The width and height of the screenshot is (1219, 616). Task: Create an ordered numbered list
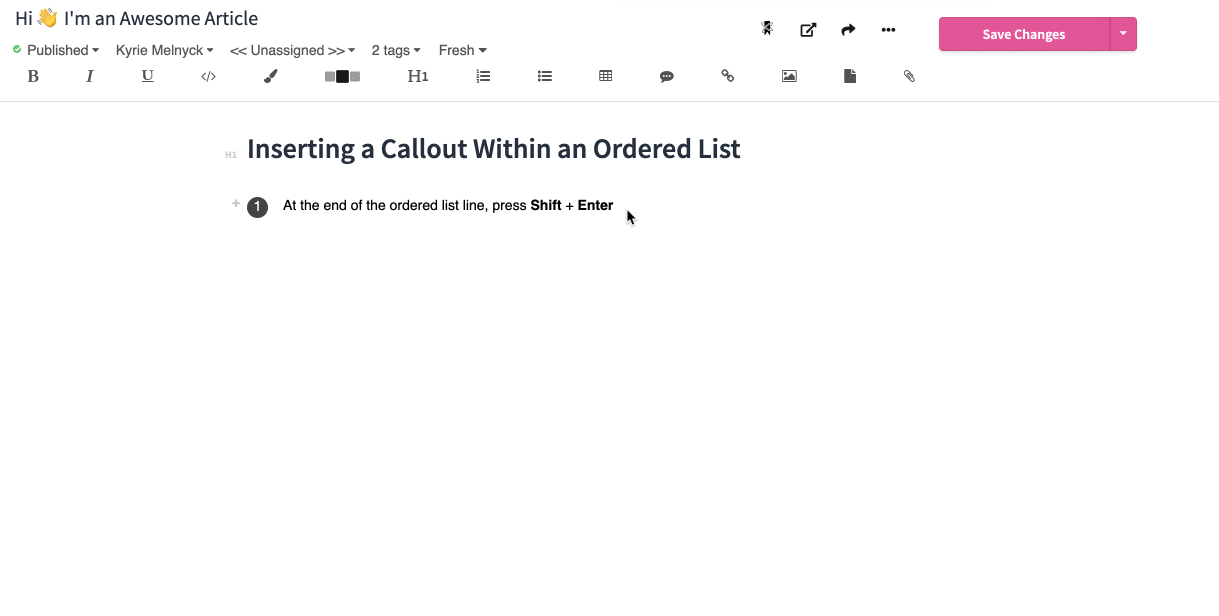pos(483,76)
